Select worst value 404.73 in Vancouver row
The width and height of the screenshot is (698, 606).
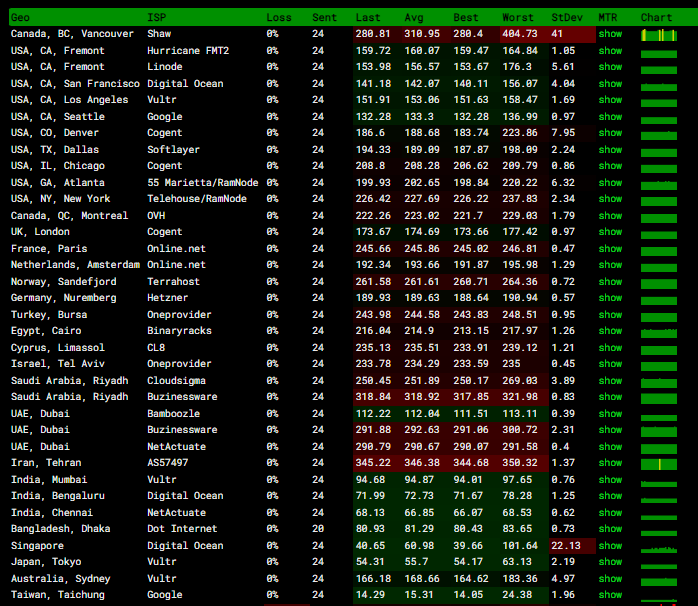[x=519, y=34]
